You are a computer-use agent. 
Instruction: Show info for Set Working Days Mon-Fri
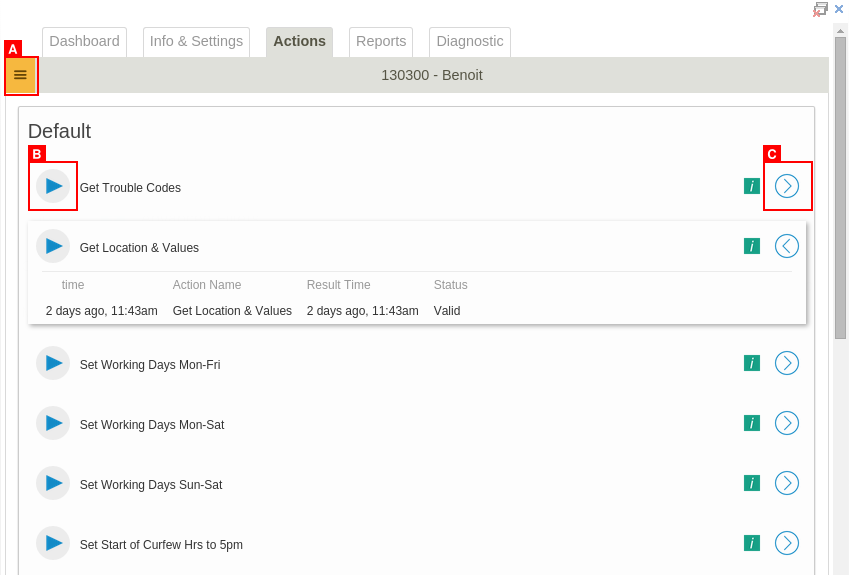(752, 363)
